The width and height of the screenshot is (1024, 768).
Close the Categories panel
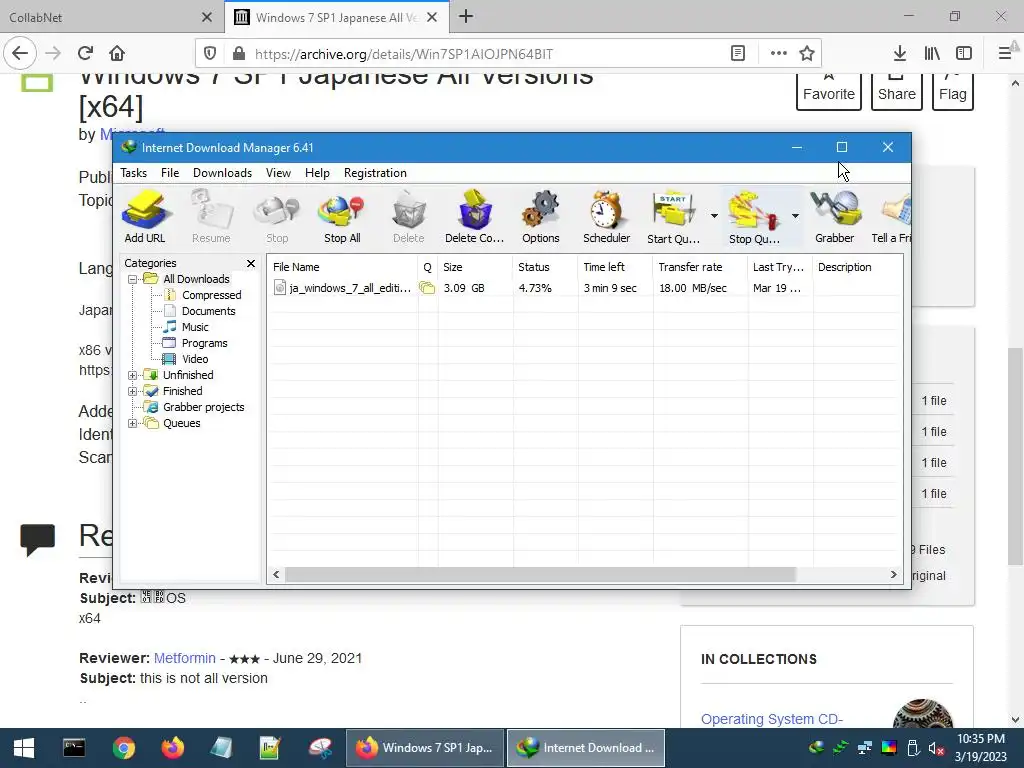[251, 263]
